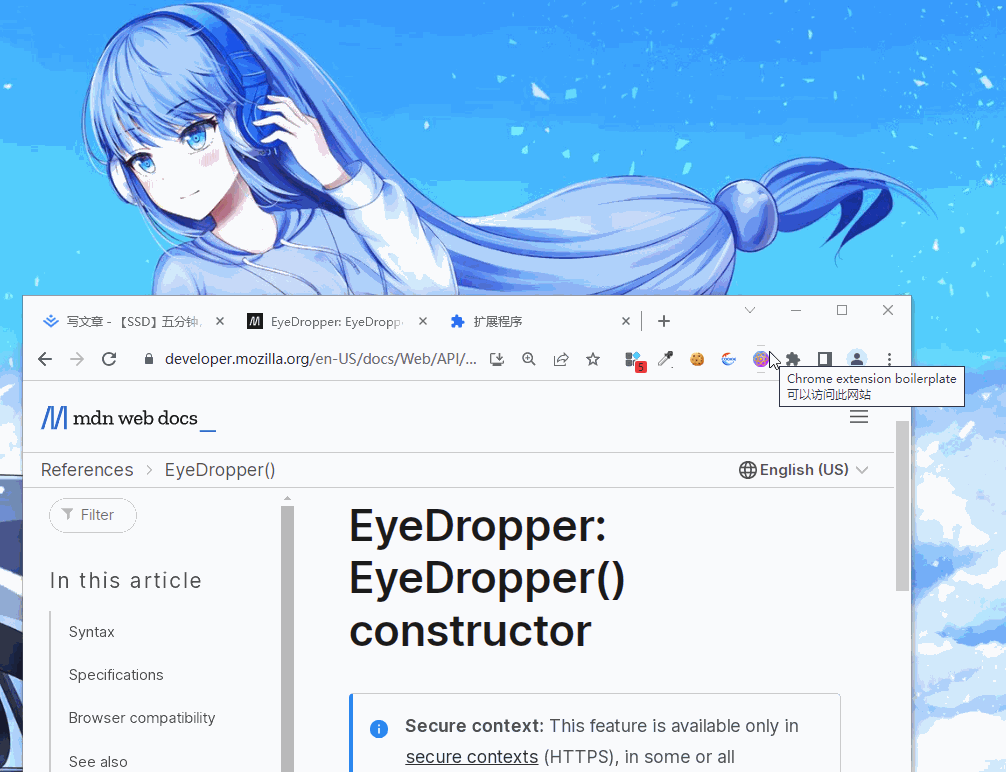The width and height of the screenshot is (1006, 772).
Task: Open the profile avatar menu
Action: pos(857,359)
